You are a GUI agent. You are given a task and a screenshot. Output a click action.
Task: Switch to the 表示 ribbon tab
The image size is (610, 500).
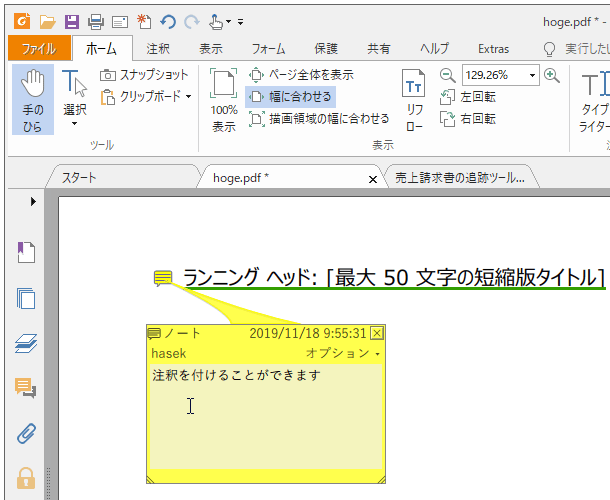pos(211,49)
